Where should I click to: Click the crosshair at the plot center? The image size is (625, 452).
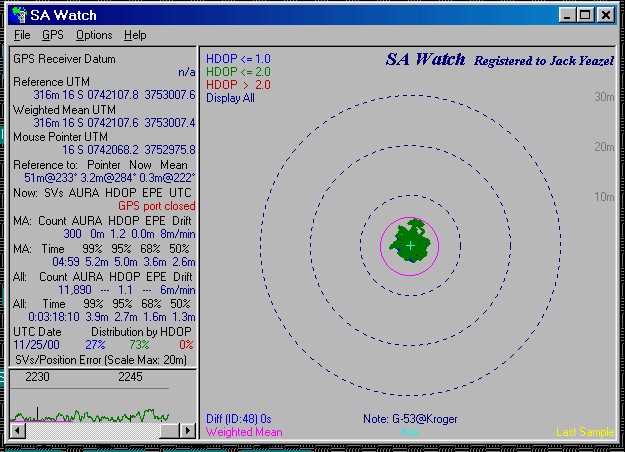pyautogui.click(x=410, y=245)
